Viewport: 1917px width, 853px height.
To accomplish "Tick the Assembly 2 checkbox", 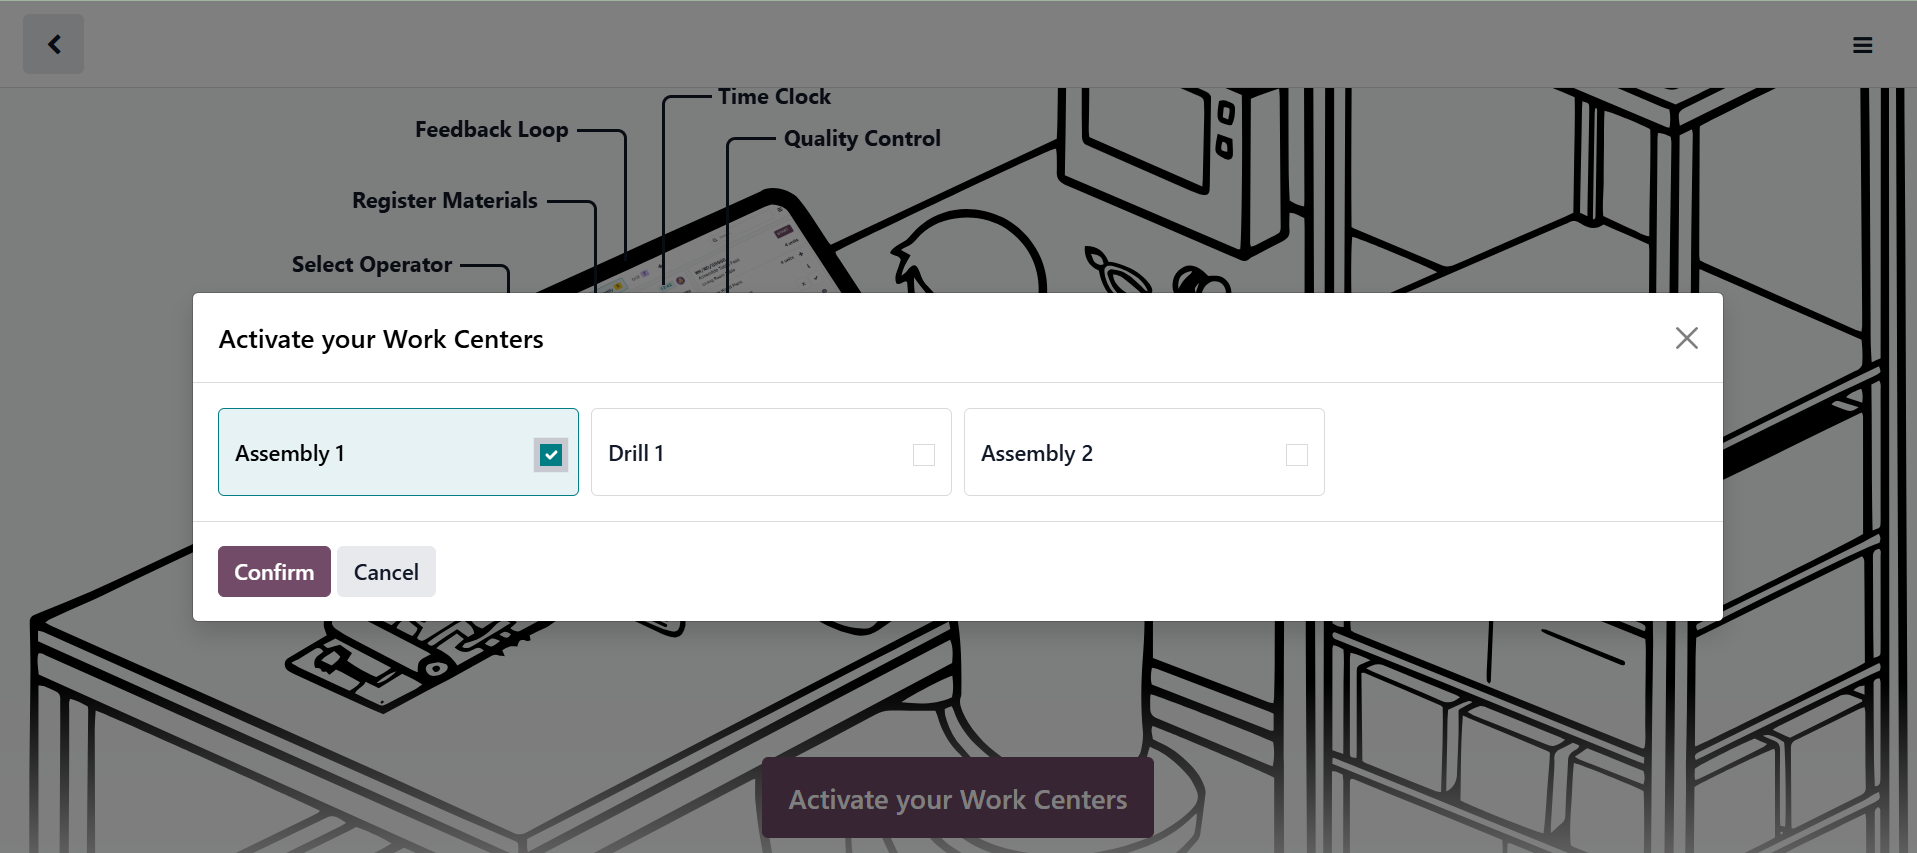I will point(1296,455).
